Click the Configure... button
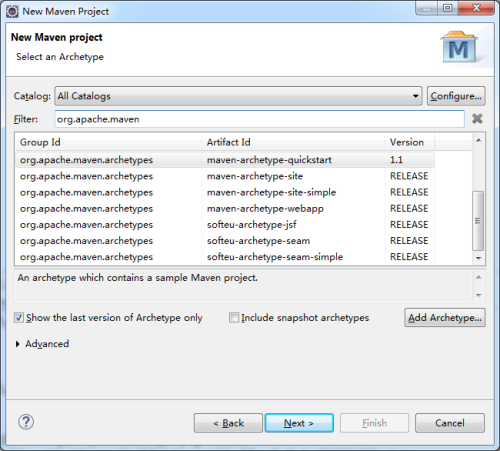 tap(456, 96)
